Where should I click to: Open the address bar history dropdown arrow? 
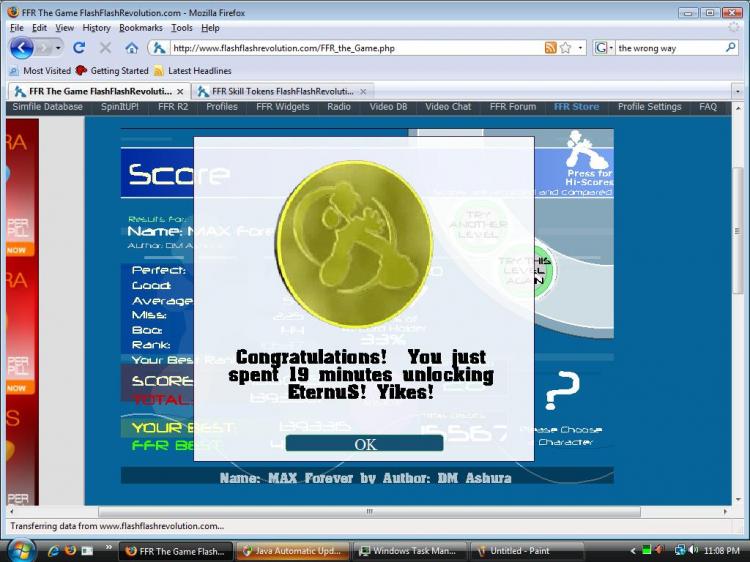(x=580, y=48)
